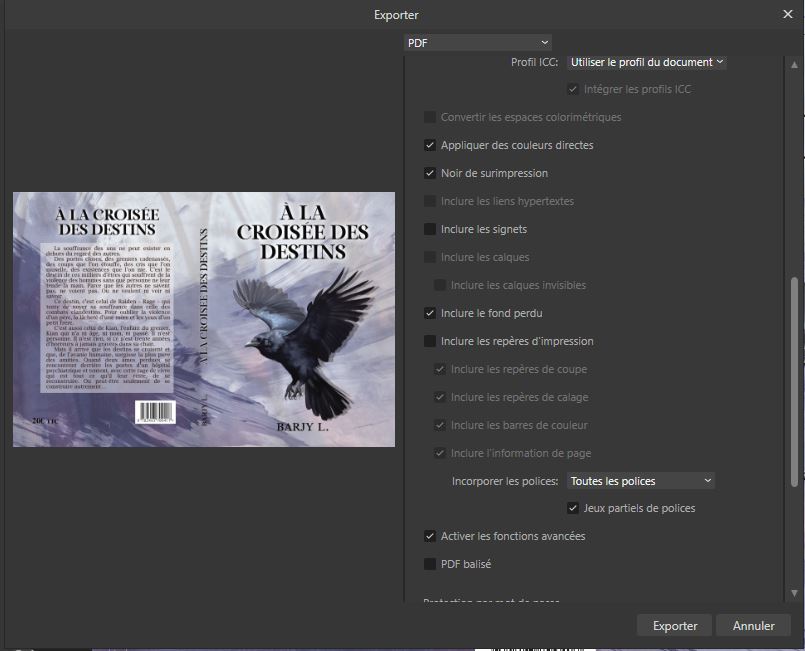
Task: Toggle Intégrer les profils ICC checkbox
Action: [x=573, y=89]
